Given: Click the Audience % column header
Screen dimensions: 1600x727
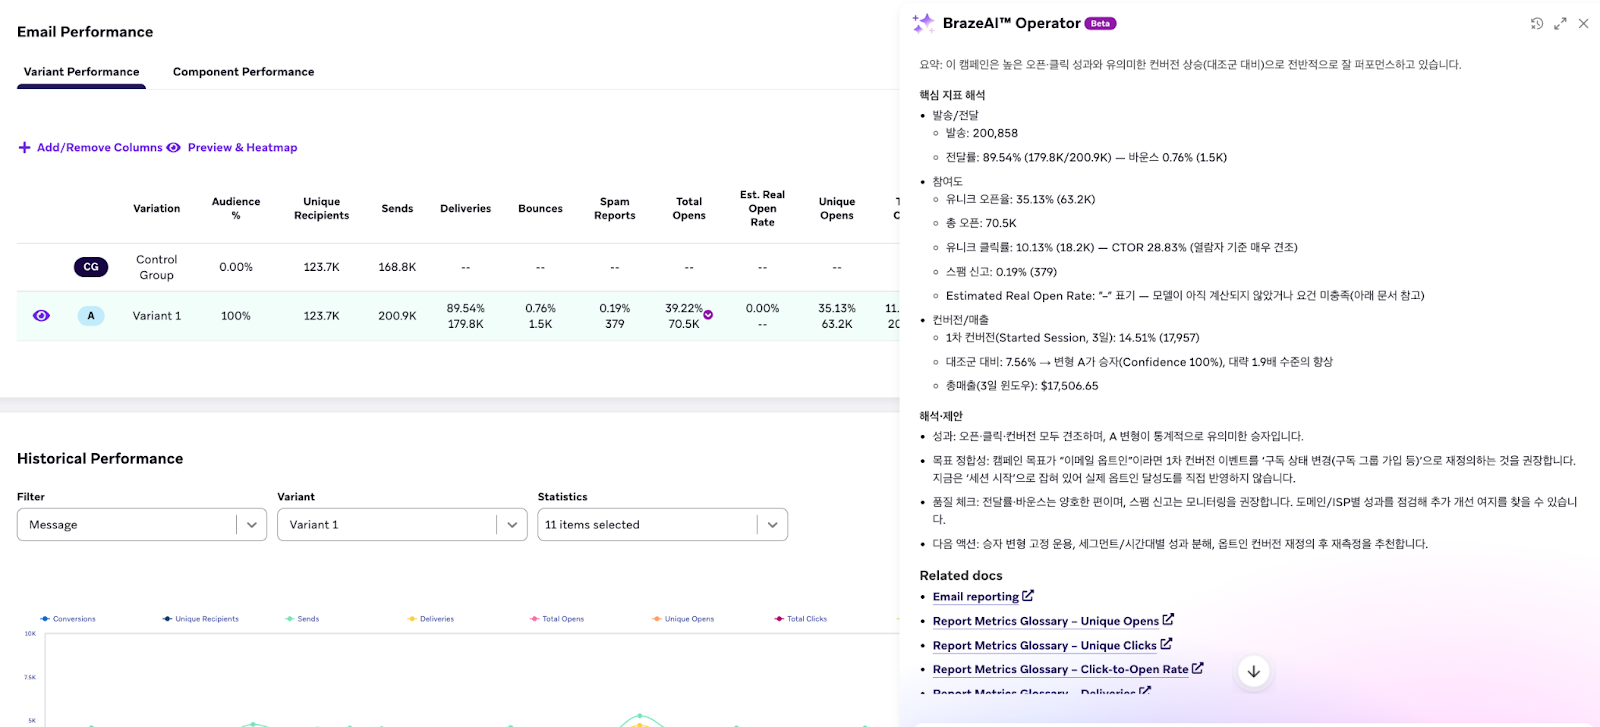Looking at the screenshot, I should [x=236, y=208].
